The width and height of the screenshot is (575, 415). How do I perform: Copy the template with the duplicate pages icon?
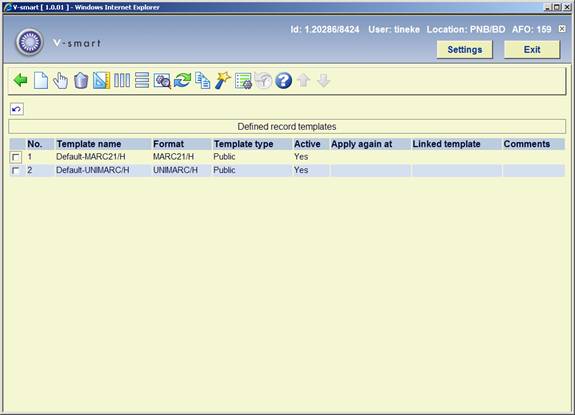202,80
